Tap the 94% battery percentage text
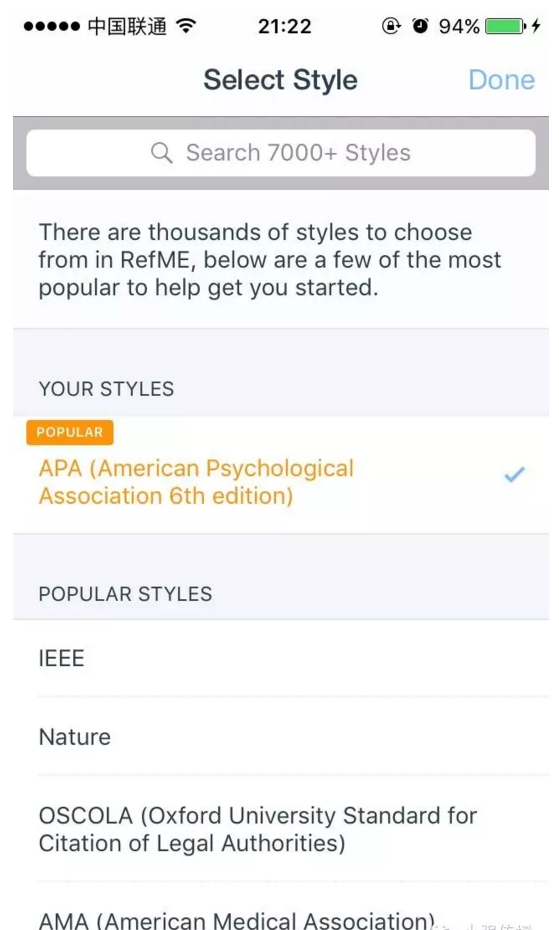 pos(459,26)
